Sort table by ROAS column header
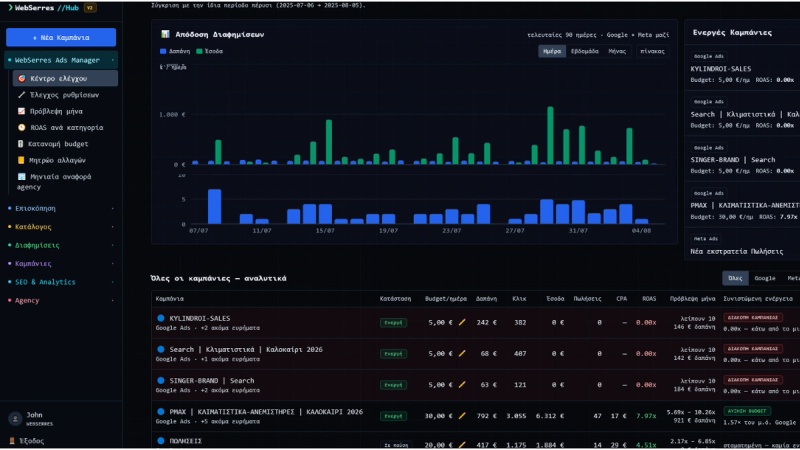Screen dimensions: 800x450 pyautogui.click(x=649, y=298)
